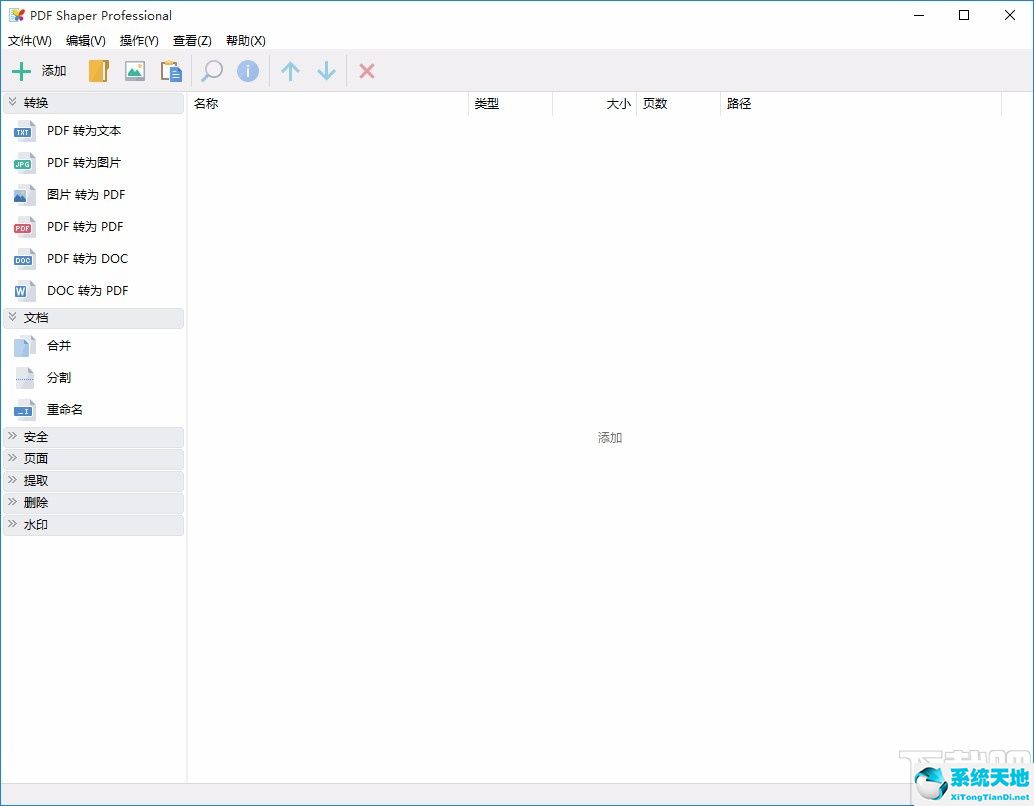Sort by the 大小 column header
This screenshot has width=1034, height=806.
594,104
